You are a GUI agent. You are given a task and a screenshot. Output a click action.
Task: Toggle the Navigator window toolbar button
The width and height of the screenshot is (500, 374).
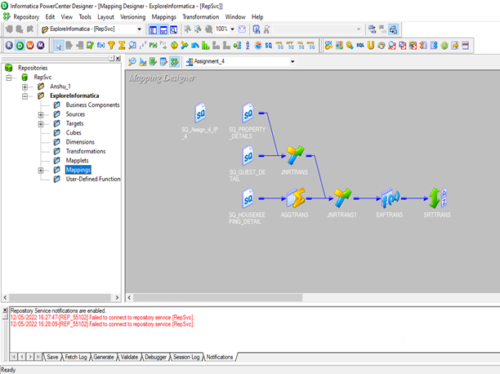(153, 30)
